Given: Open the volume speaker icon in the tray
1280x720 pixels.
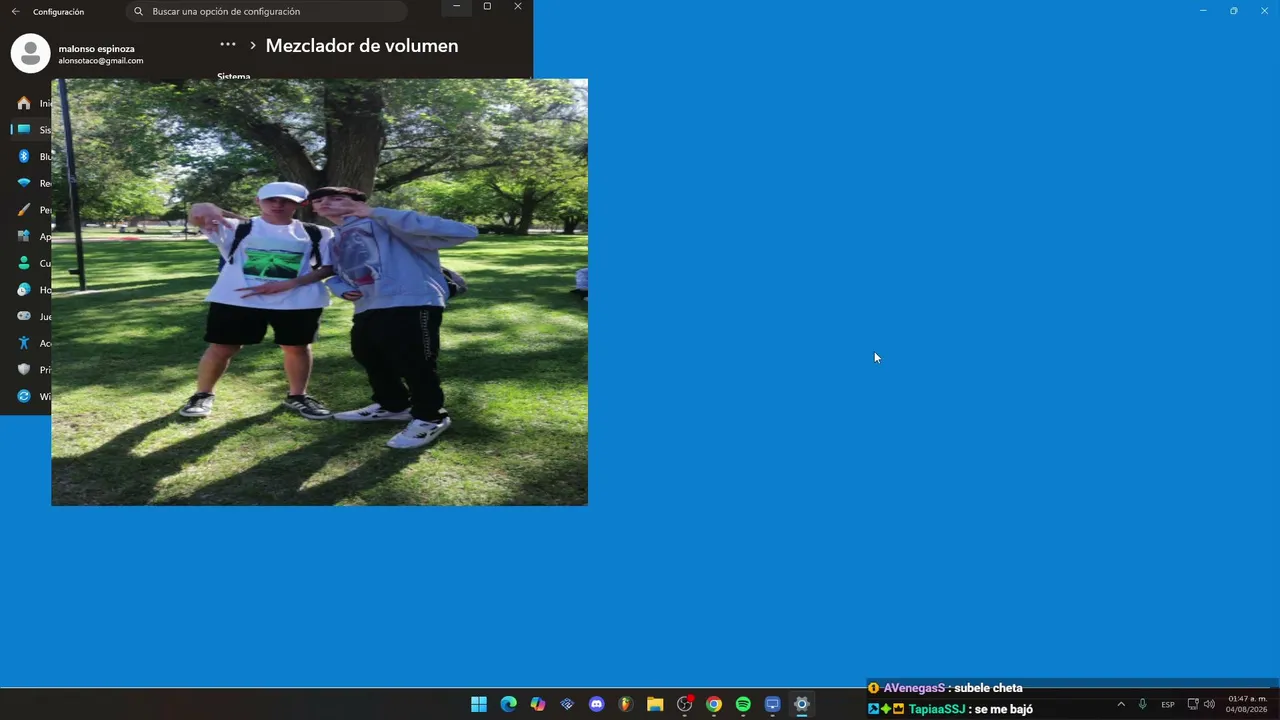Looking at the screenshot, I should pos(1209,704).
